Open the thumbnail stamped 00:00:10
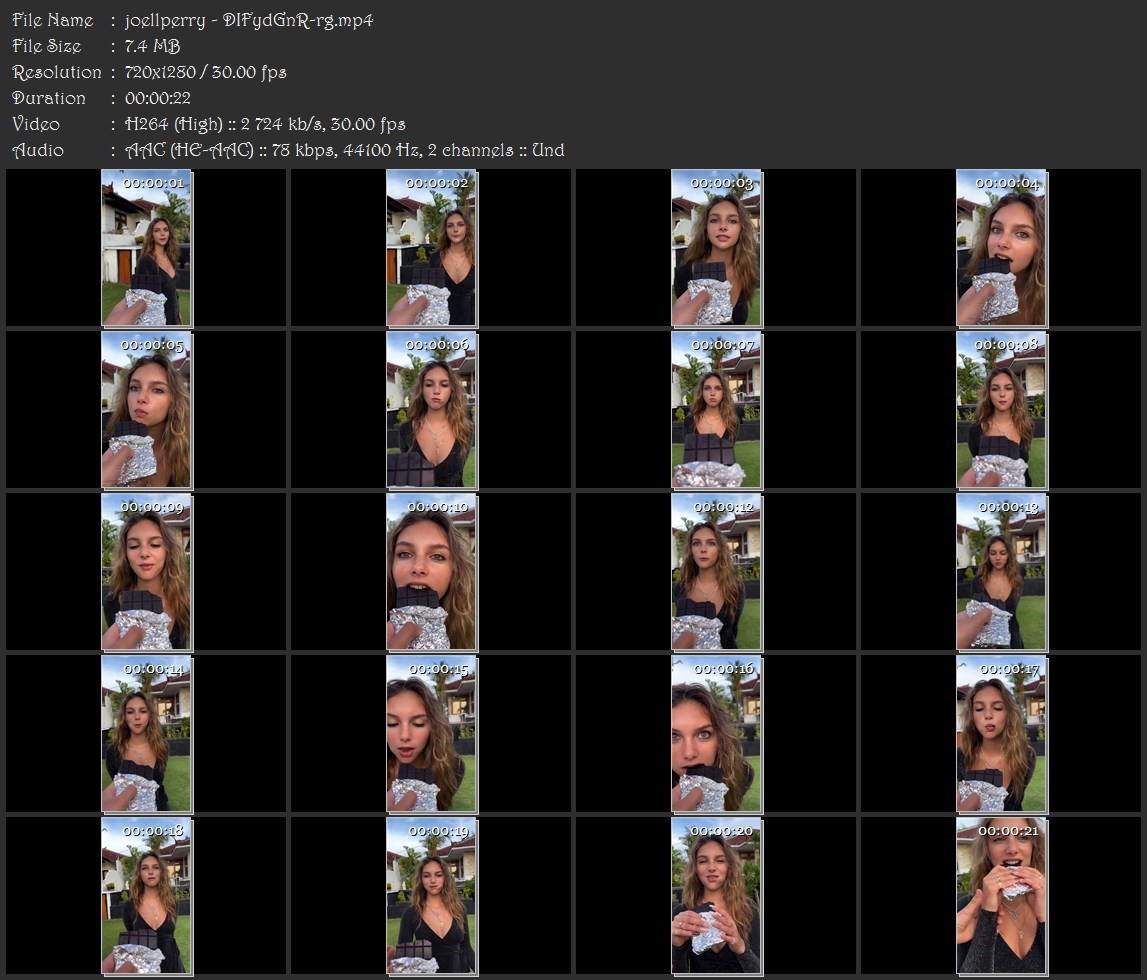 pyautogui.click(x=432, y=573)
